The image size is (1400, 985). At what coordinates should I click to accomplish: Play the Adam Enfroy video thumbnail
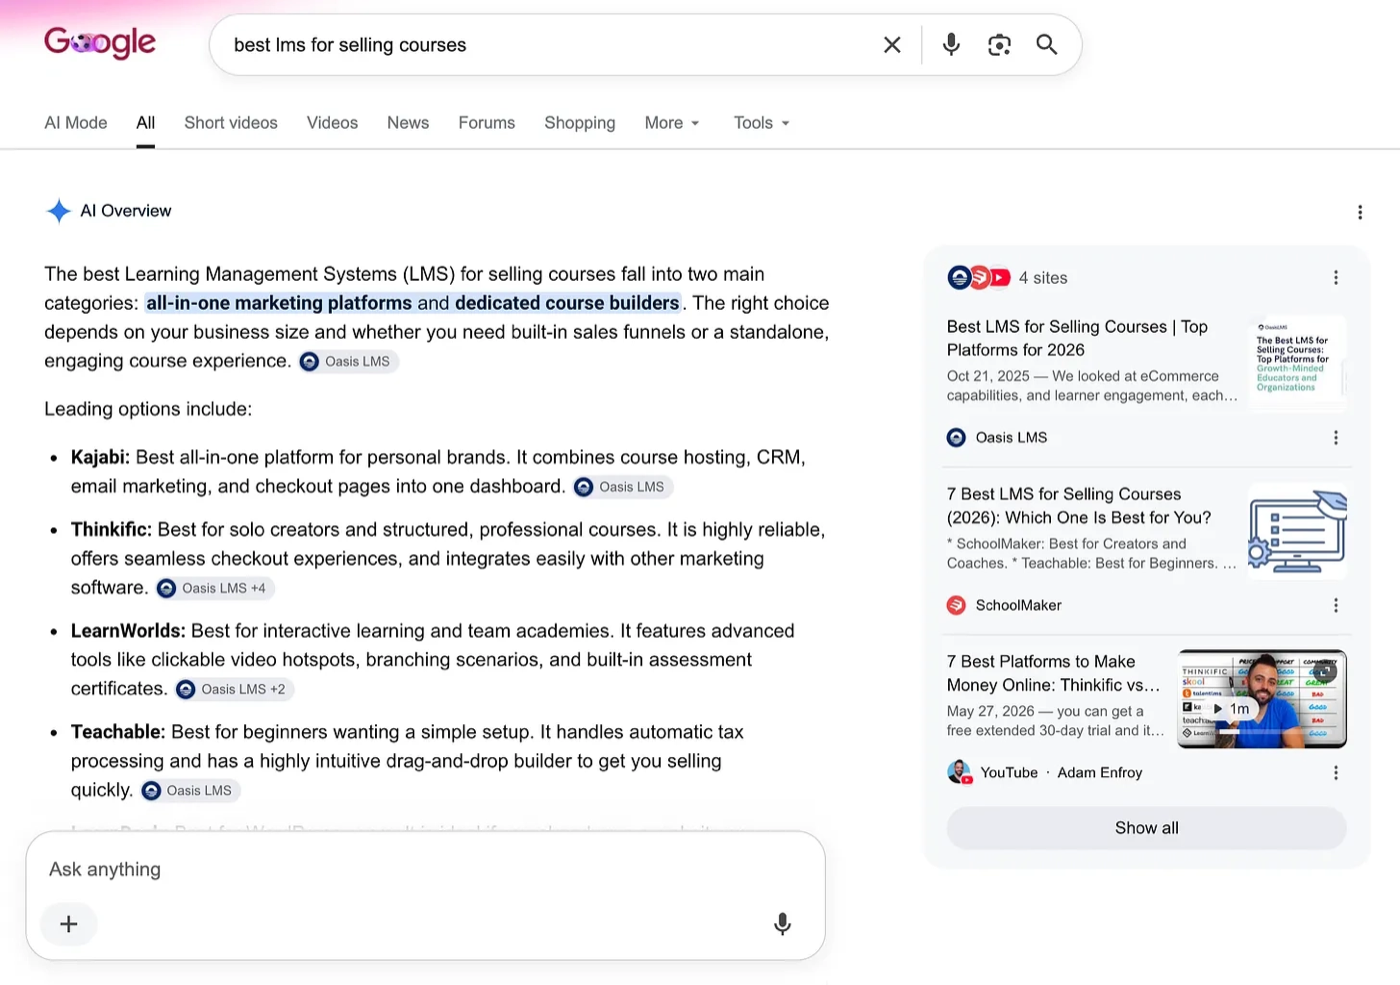pyautogui.click(x=1262, y=699)
